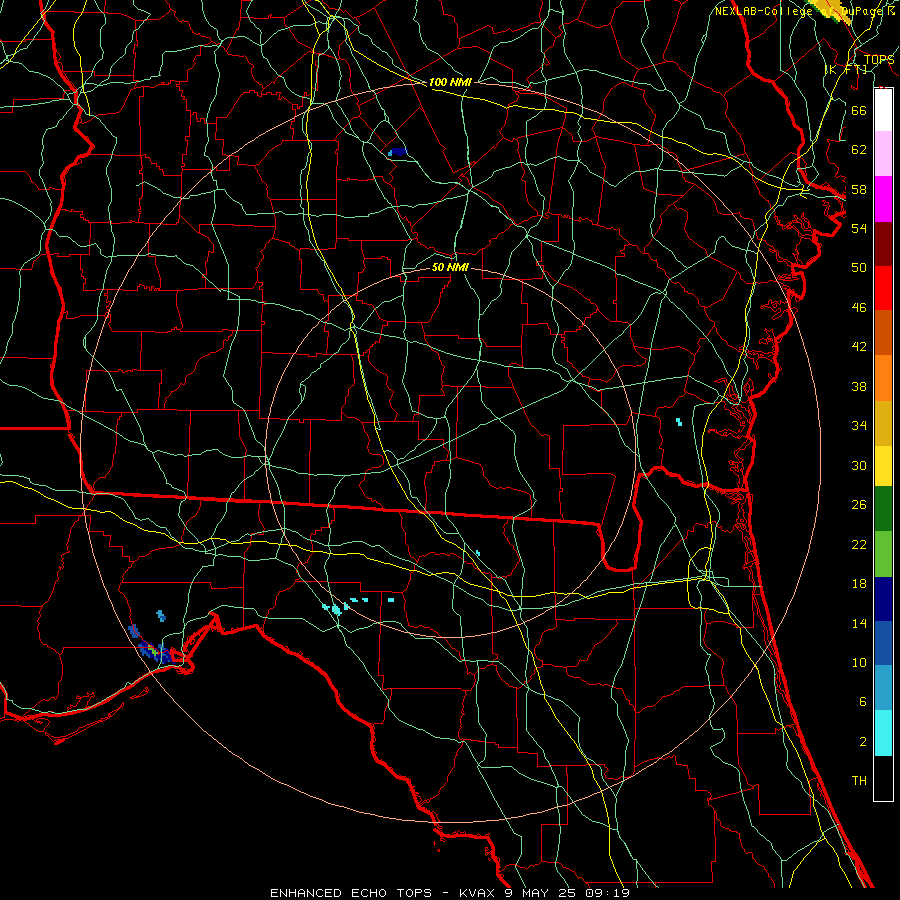Click the yellow-orange echo at the top right corner
900x900 pixels.
(x=831, y=11)
